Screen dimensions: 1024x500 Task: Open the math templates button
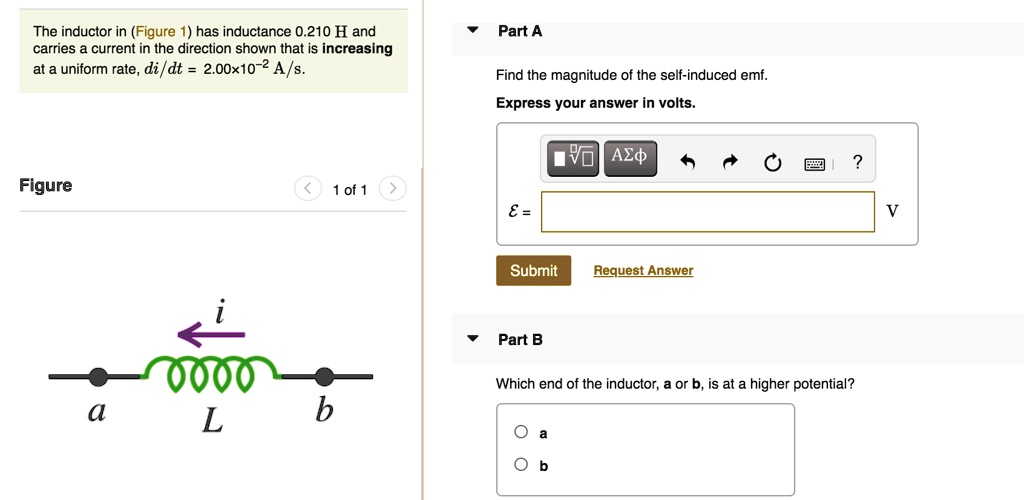click(x=573, y=157)
